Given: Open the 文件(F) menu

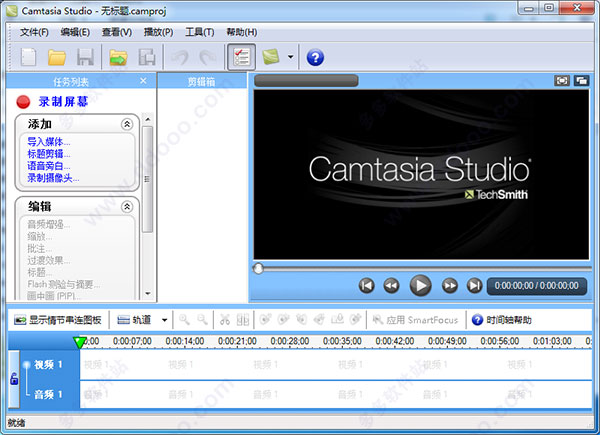Looking at the screenshot, I should pos(34,32).
